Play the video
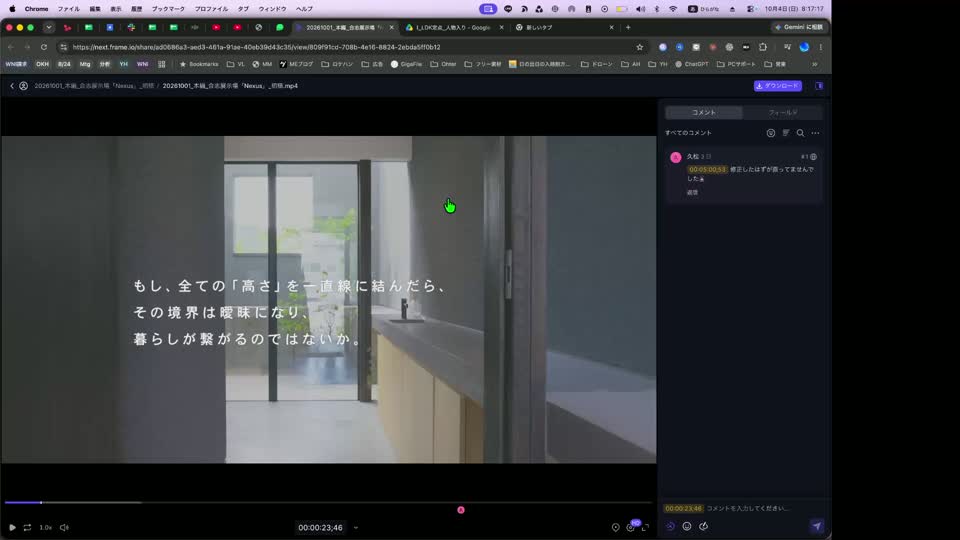960x540 pixels. pyautogui.click(x=12, y=527)
